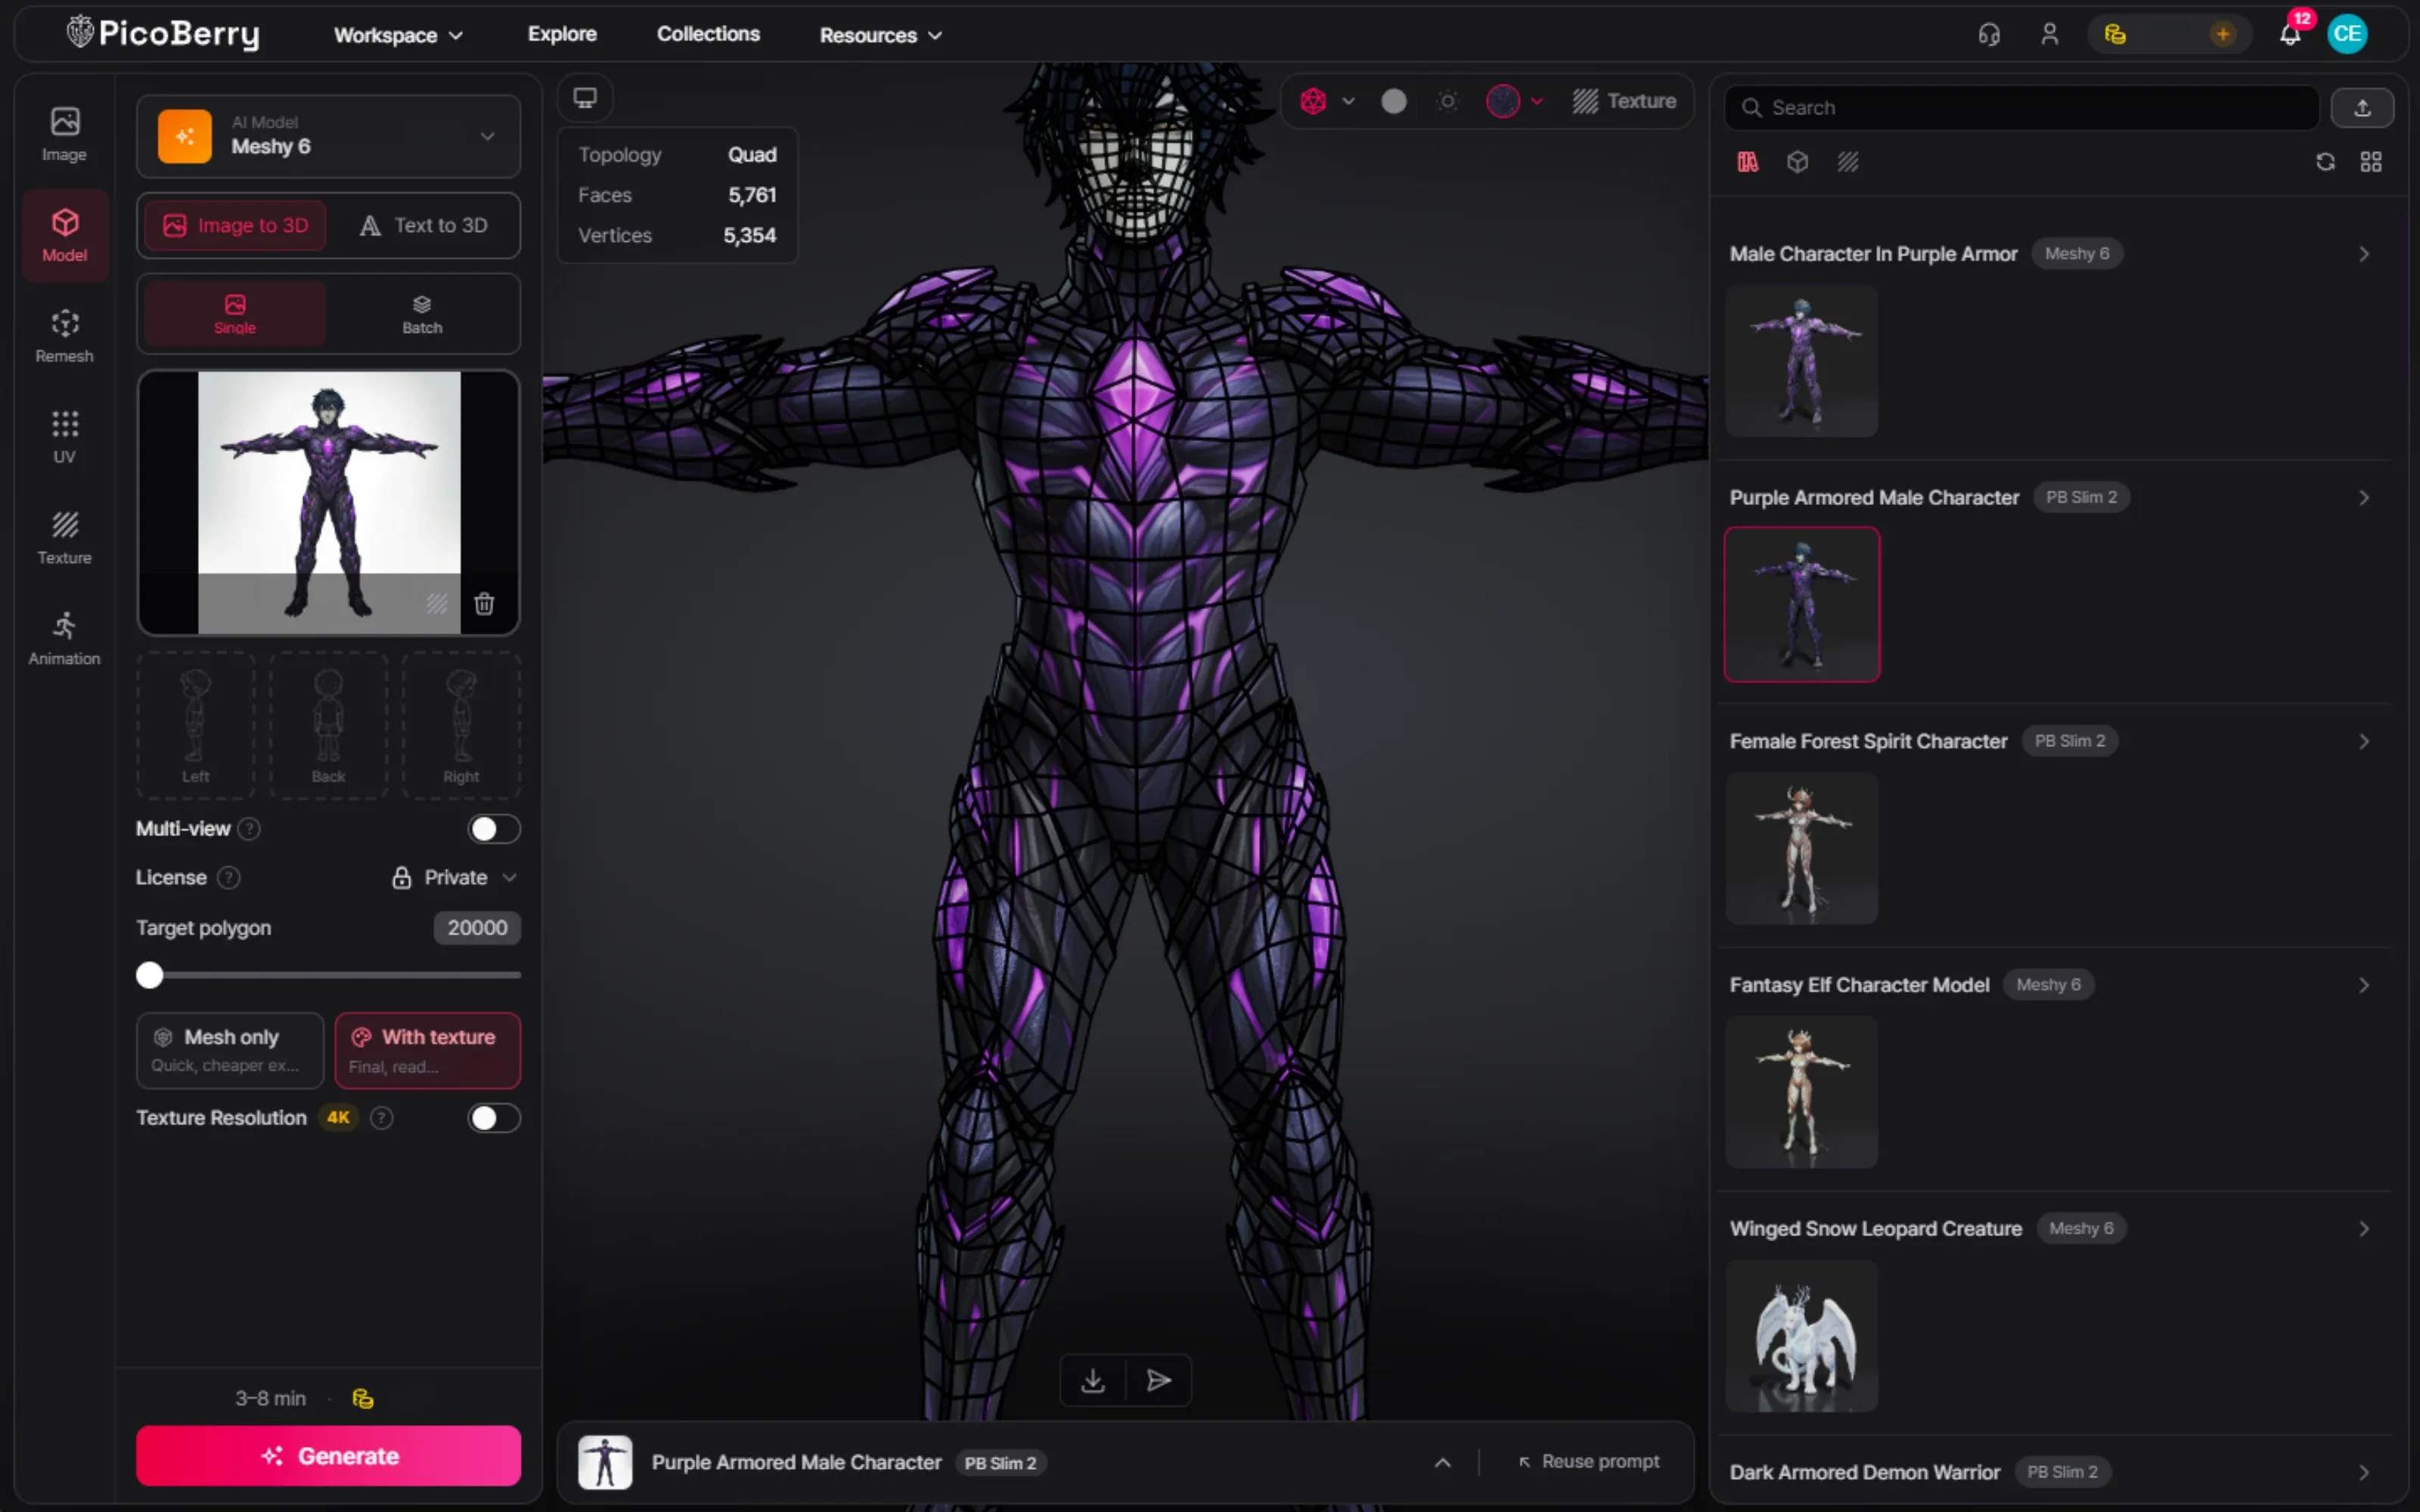
Task: Open the Remesh tool
Action: (x=64, y=336)
